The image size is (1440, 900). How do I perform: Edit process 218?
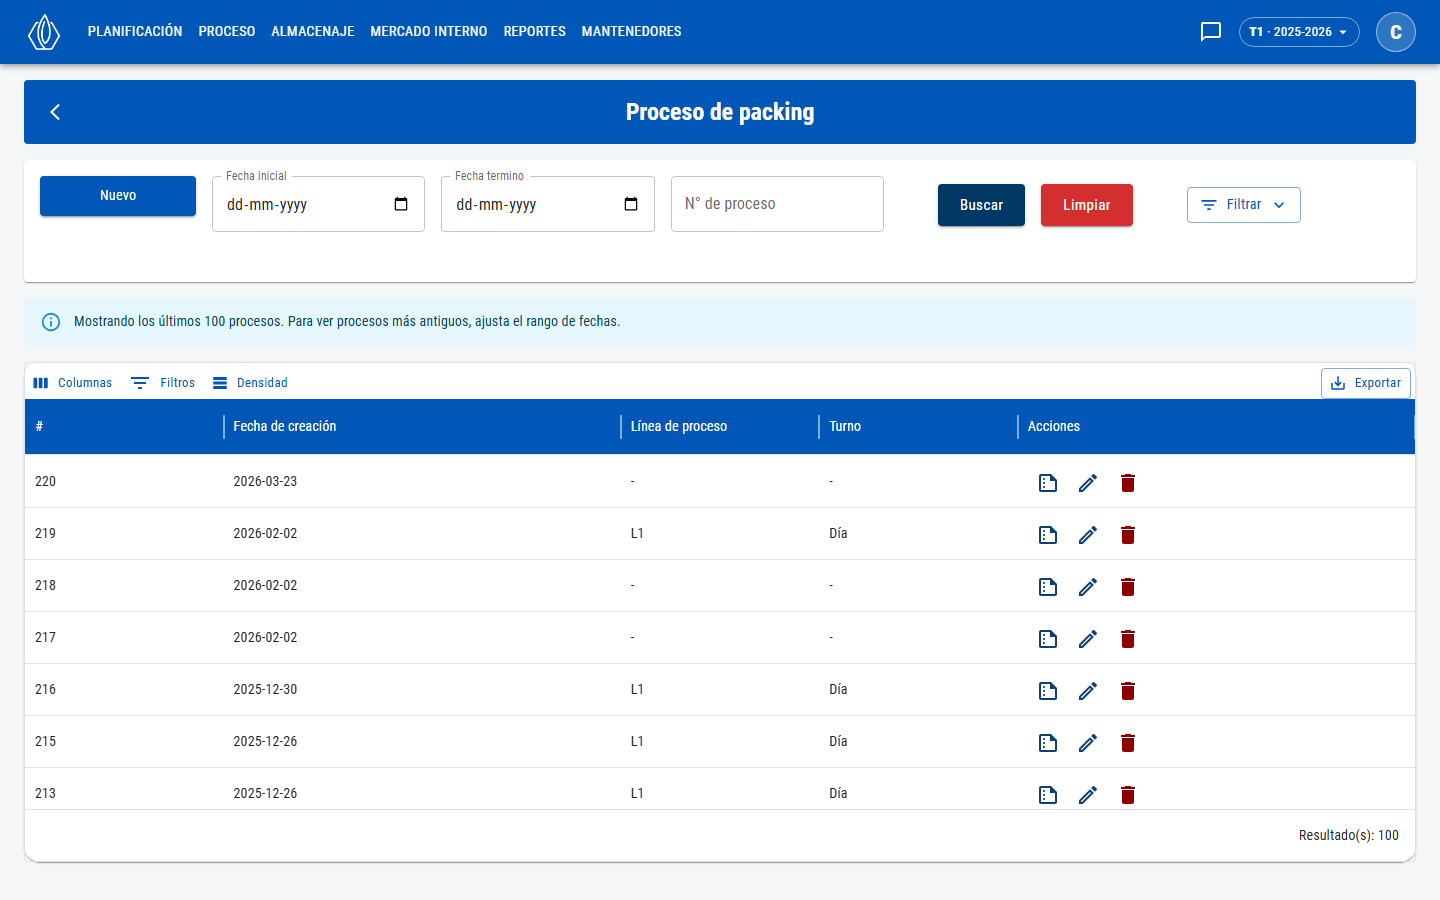[1088, 587]
